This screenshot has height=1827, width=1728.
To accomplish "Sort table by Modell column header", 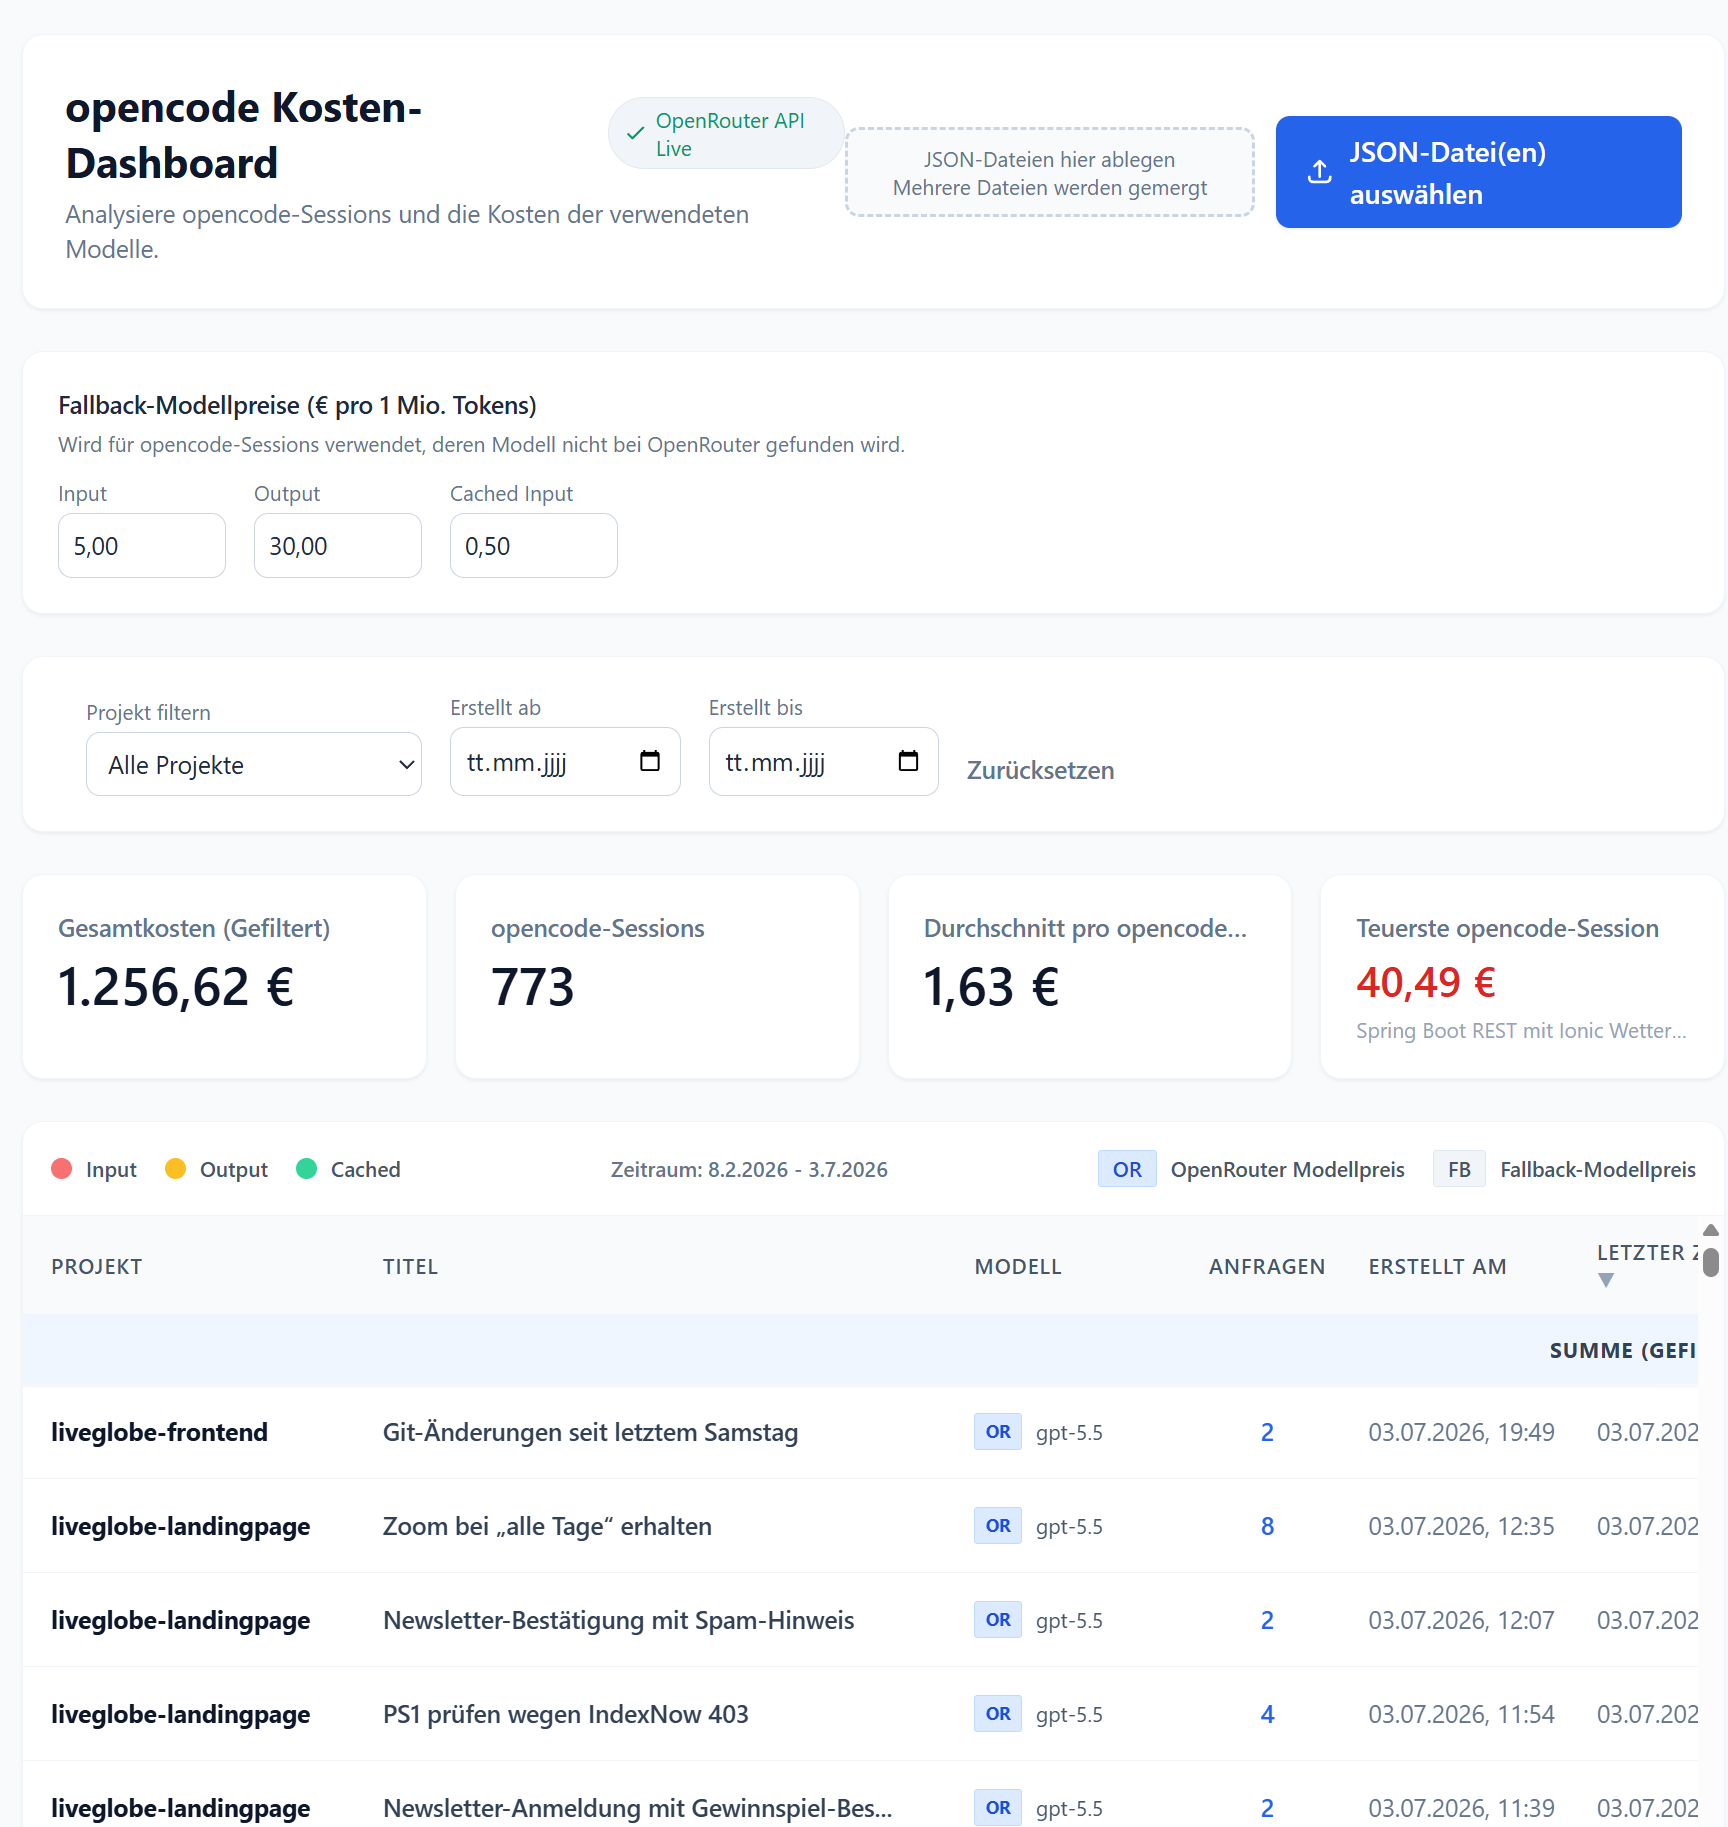I will click(x=1018, y=1266).
